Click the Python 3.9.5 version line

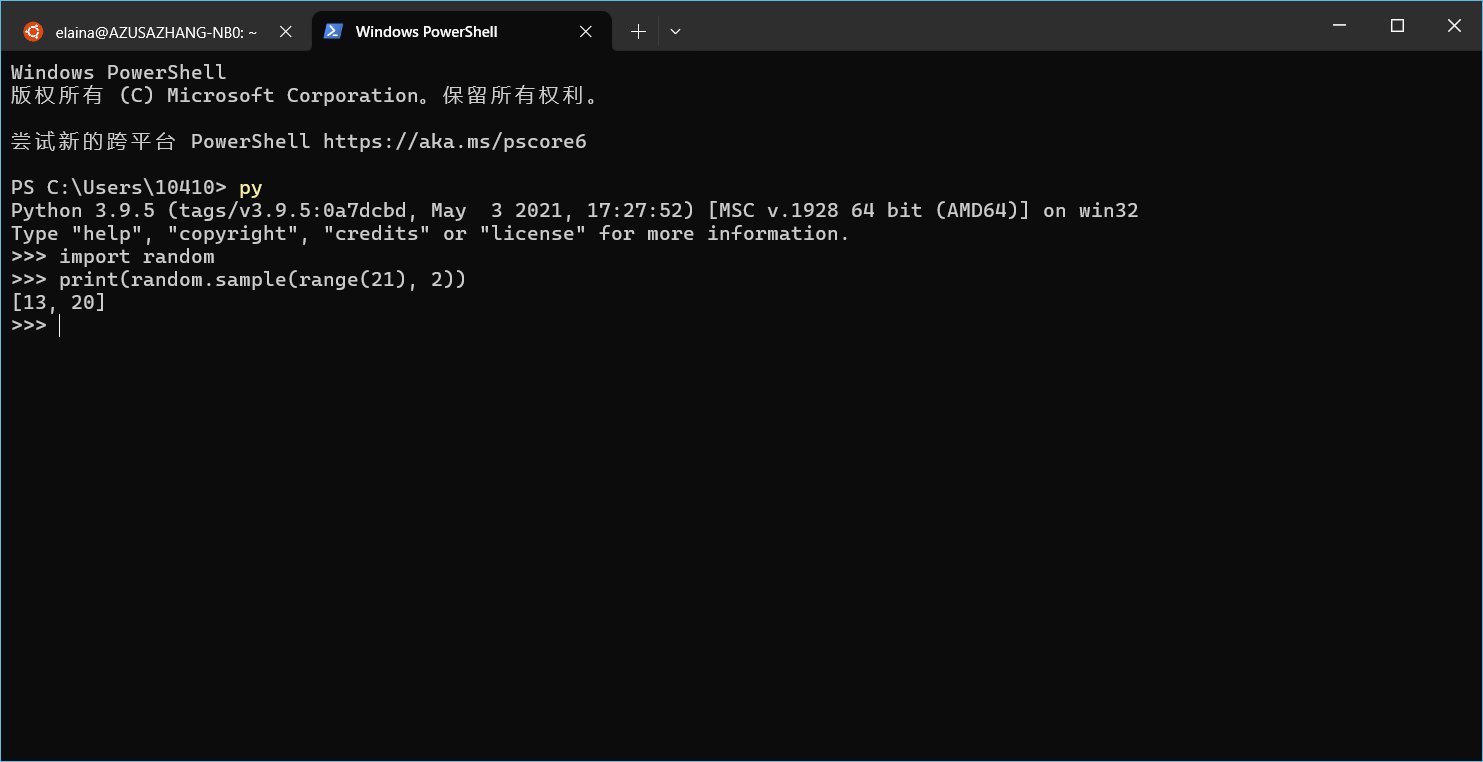click(x=574, y=211)
